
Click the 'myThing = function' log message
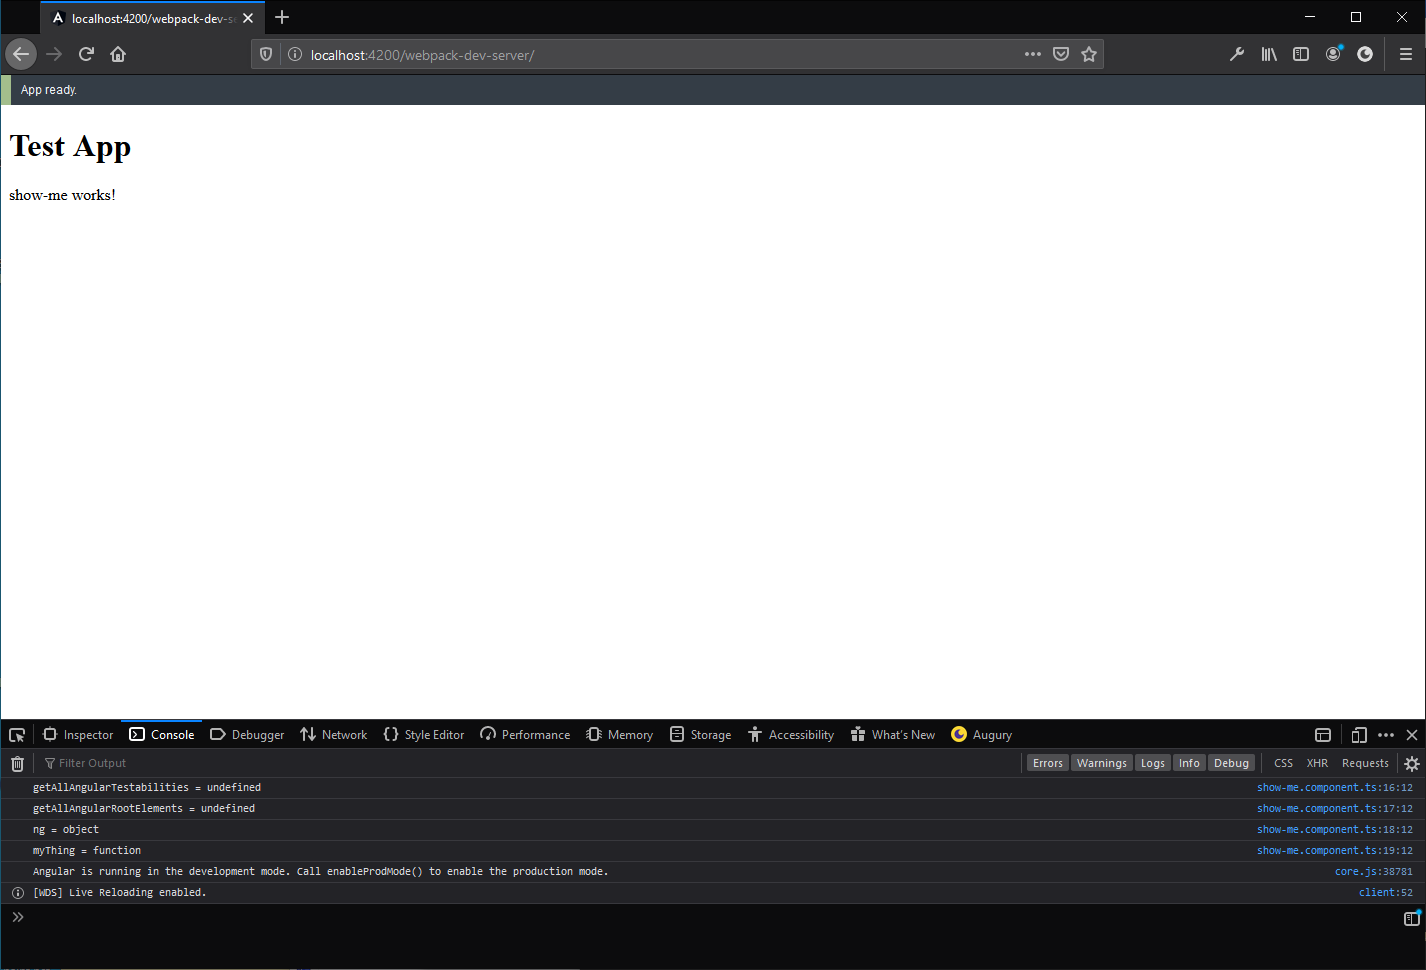click(x=87, y=851)
